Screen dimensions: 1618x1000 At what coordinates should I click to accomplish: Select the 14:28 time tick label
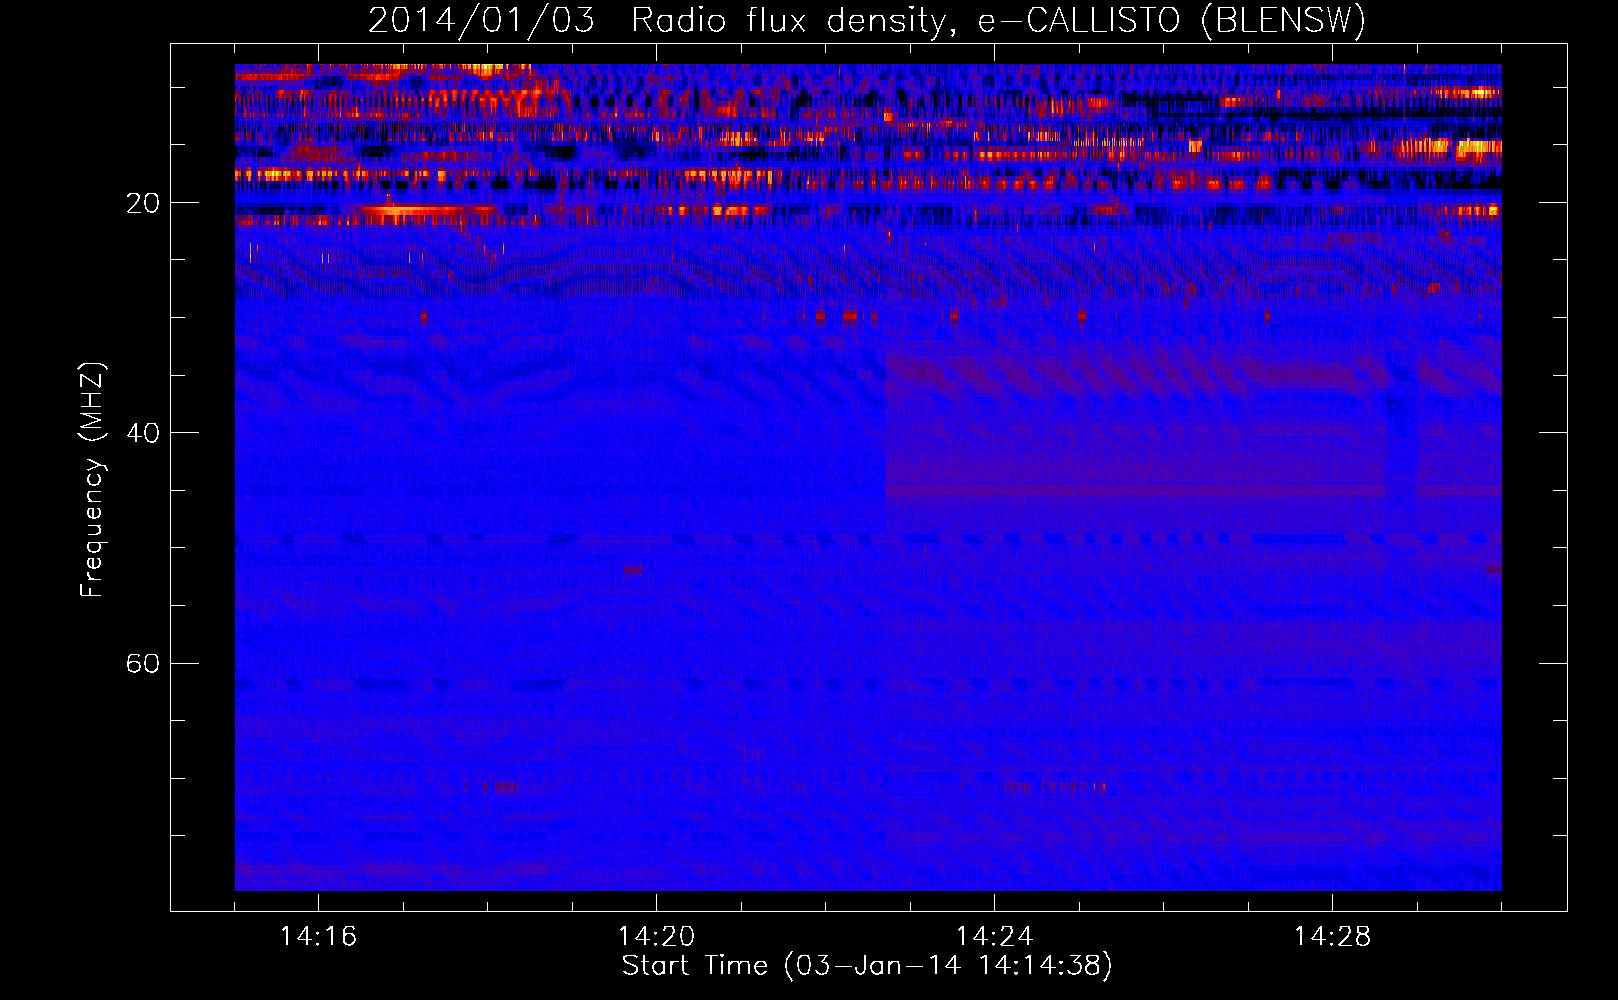tap(1332, 937)
